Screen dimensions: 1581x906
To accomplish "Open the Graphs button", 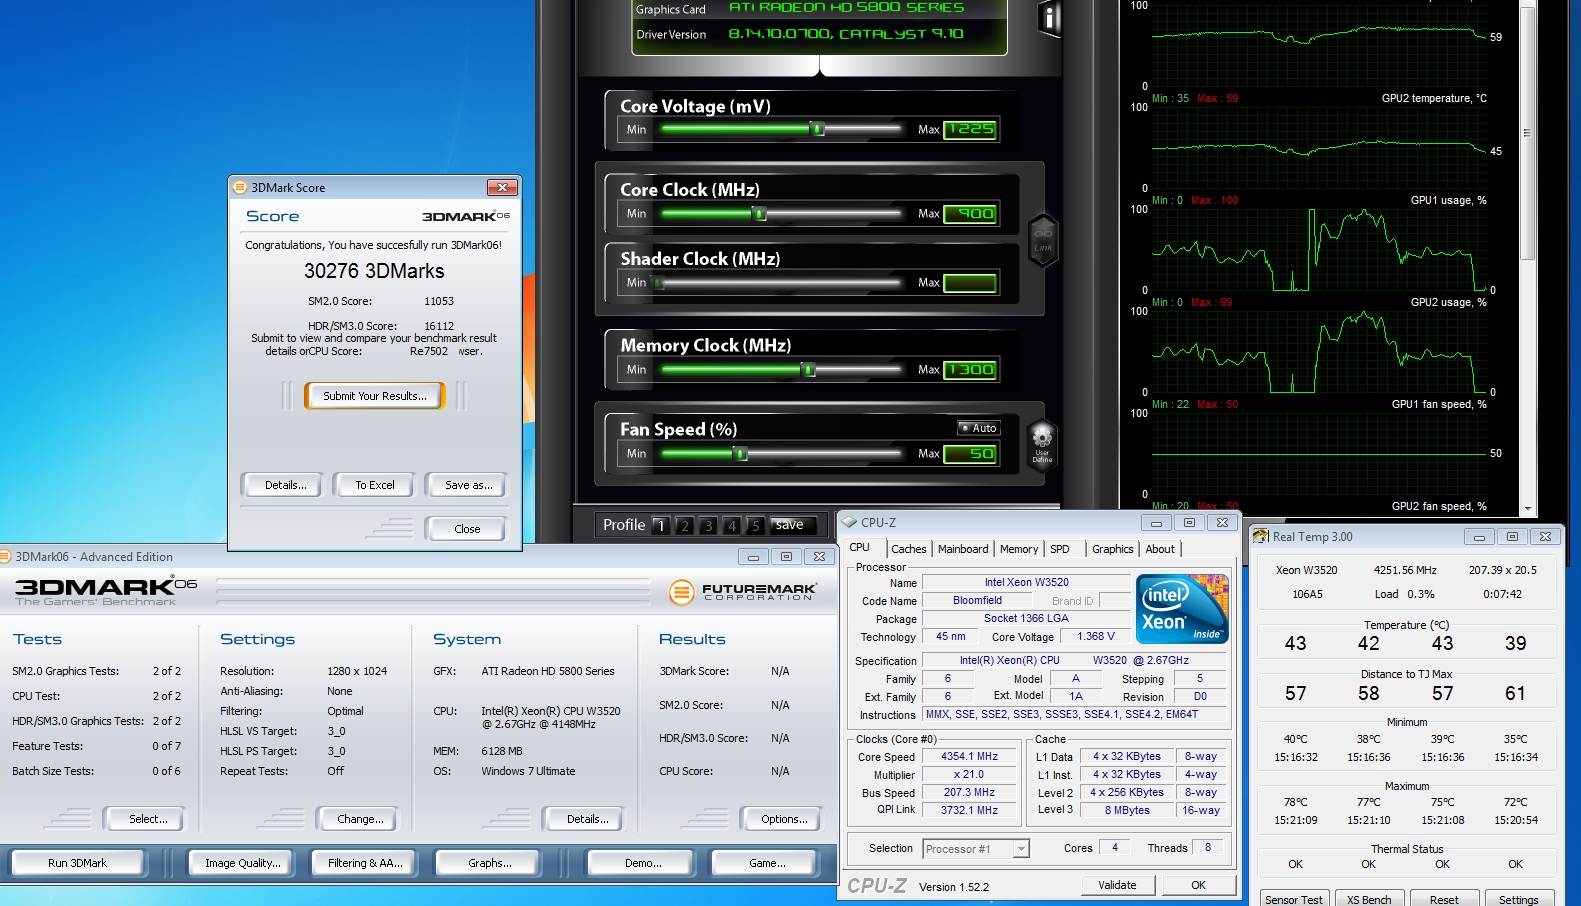I will [490, 863].
